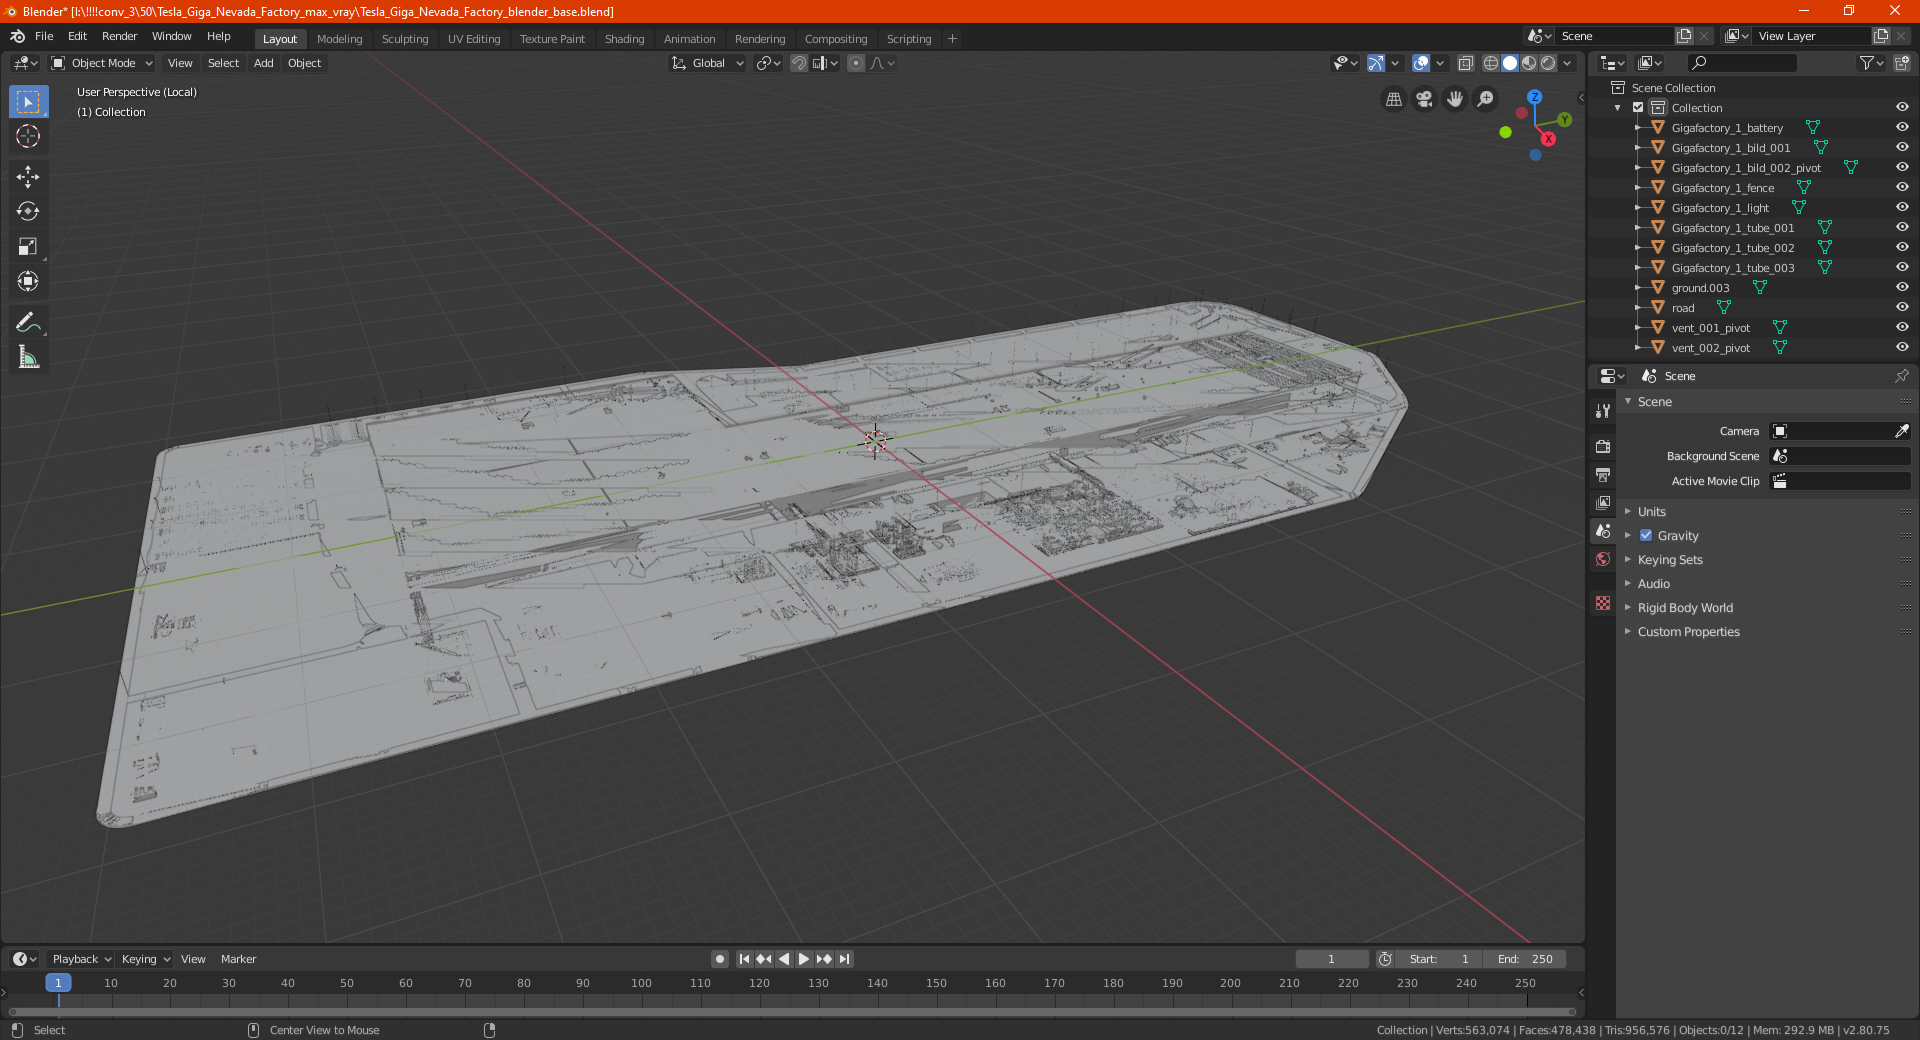1920x1040 pixels.
Task: Select wireframe viewport shading
Action: [1491, 63]
